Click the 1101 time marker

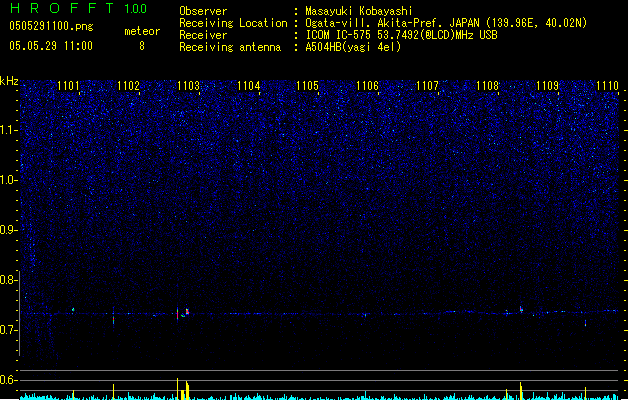(x=69, y=86)
